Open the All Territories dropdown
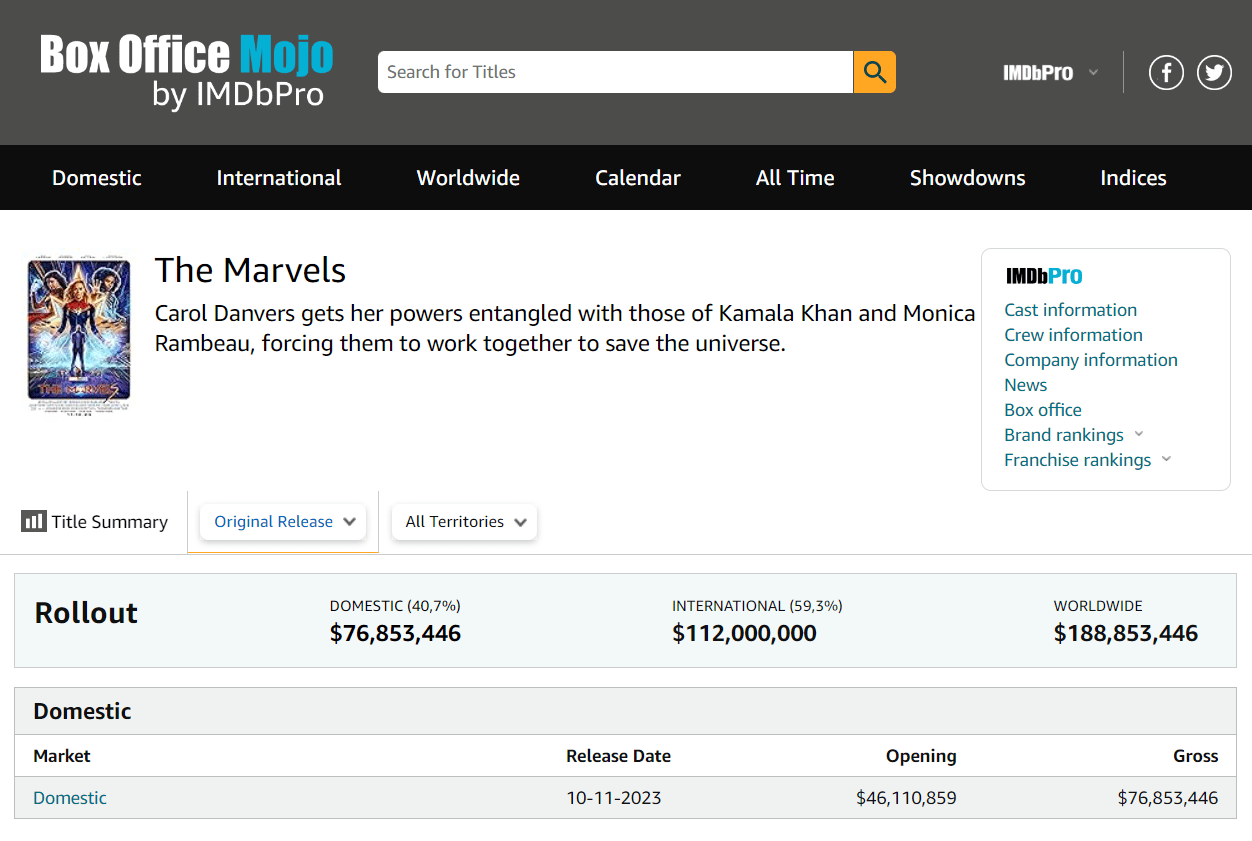This screenshot has height=841, width=1252. [x=463, y=521]
